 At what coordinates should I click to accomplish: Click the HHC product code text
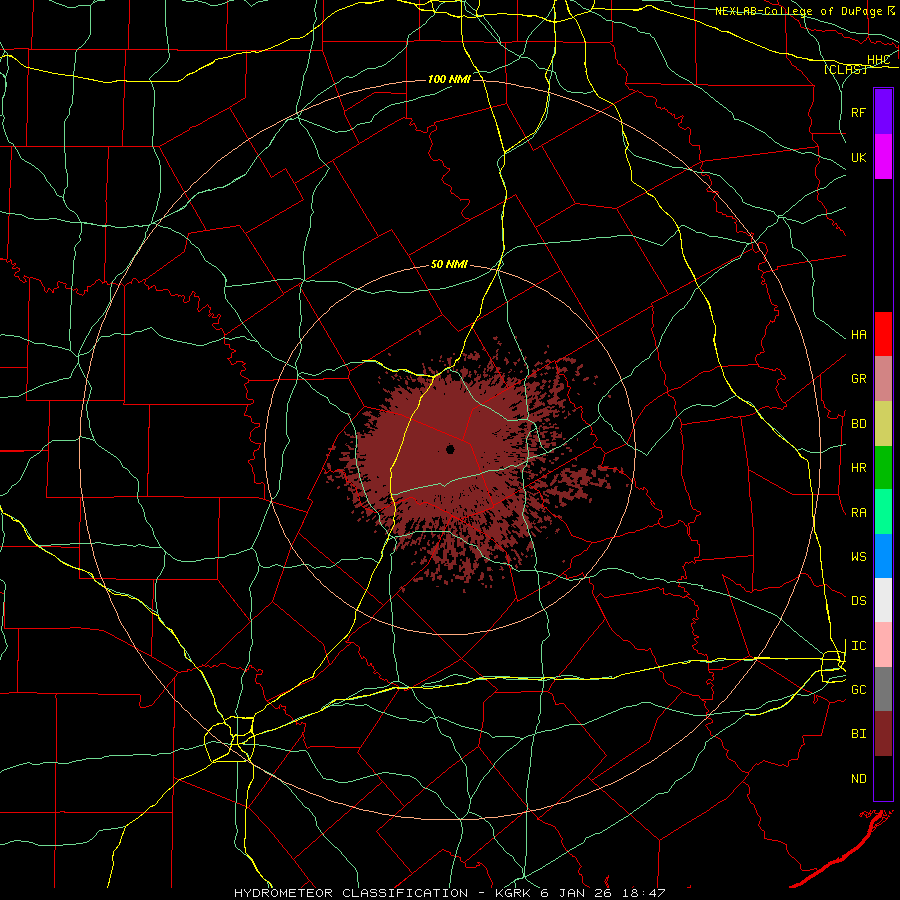[x=878, y=60]
